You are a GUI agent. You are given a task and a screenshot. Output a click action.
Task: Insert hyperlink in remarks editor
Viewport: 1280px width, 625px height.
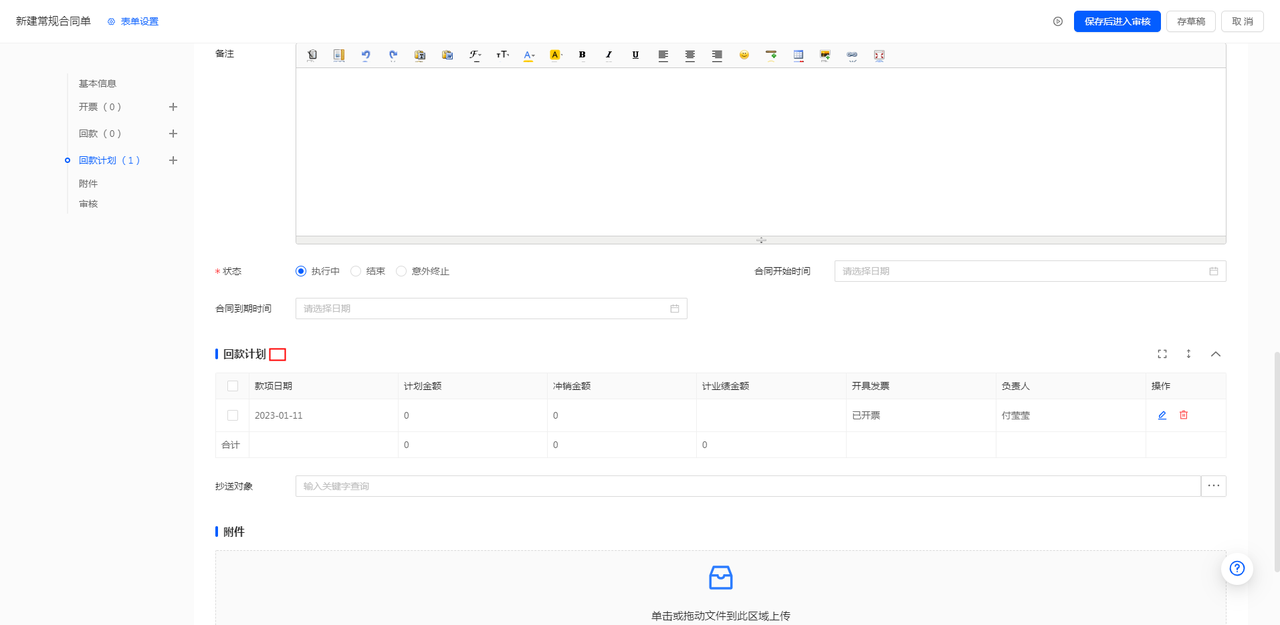[852, 55]
